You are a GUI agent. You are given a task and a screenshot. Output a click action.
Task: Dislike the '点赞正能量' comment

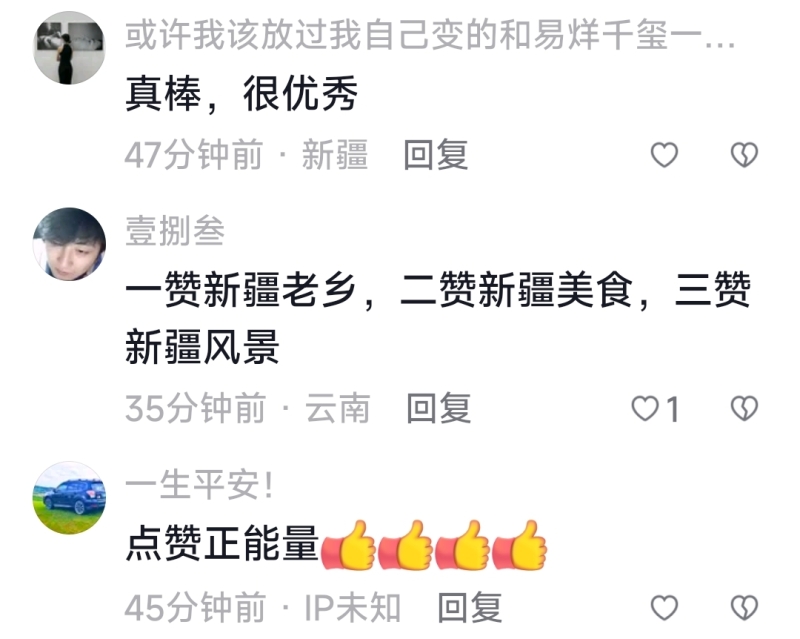(x=744, y=607)
